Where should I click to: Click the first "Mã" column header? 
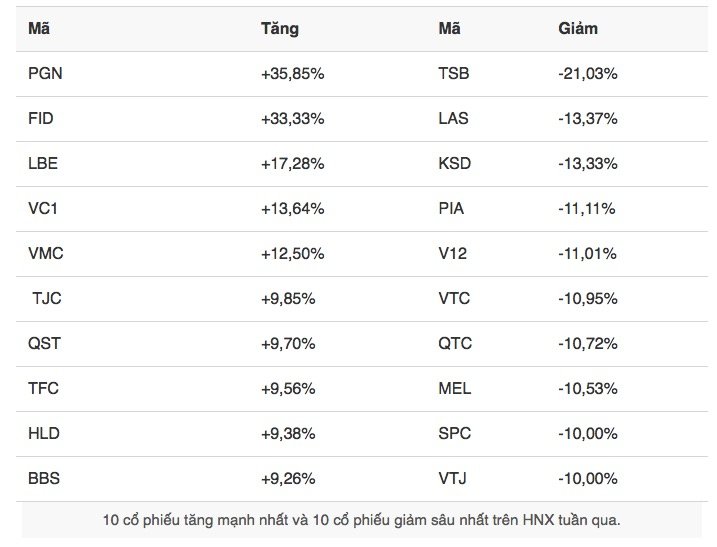(x=39, y=29)
